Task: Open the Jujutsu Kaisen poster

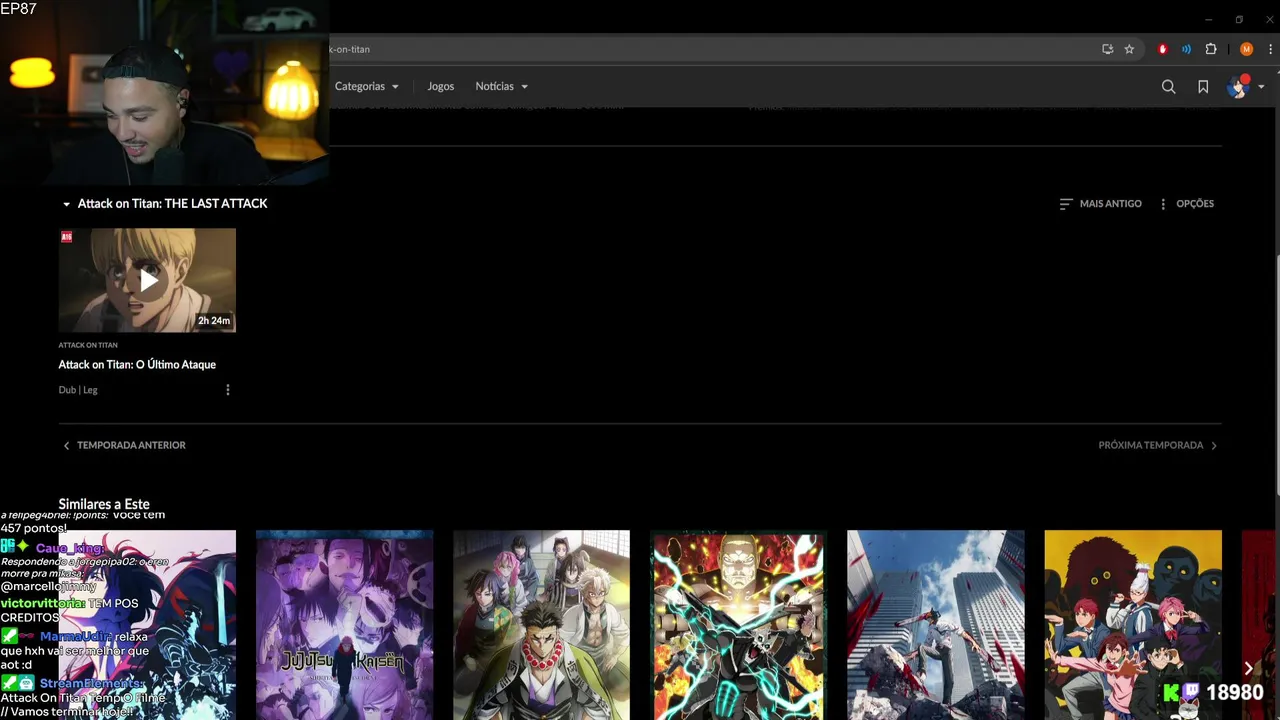Action: click(x=344, y=625)
